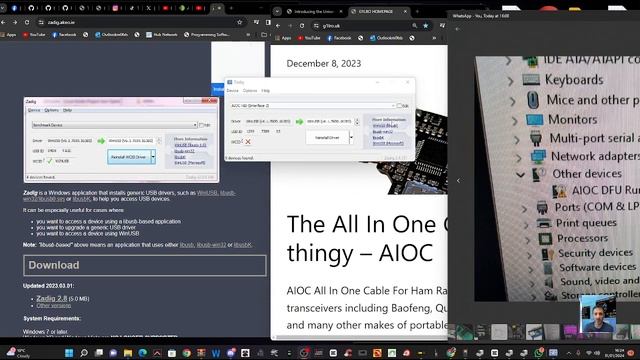Select the purple thumbnail in WhatsApp strip
The height and width of the screenshot is (360, 640).
[x=569, y=331]
